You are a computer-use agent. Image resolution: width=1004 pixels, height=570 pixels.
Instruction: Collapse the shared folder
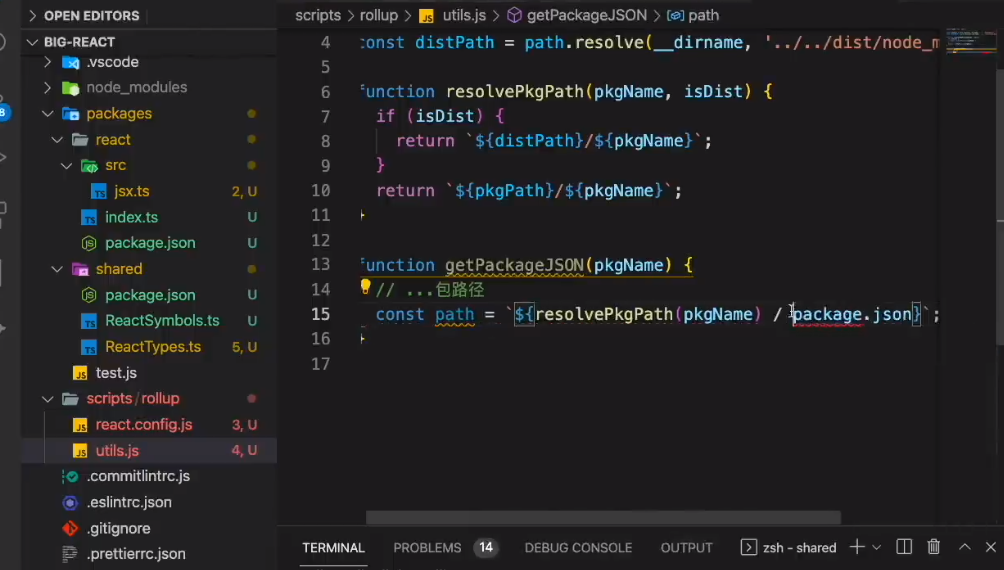57,269
